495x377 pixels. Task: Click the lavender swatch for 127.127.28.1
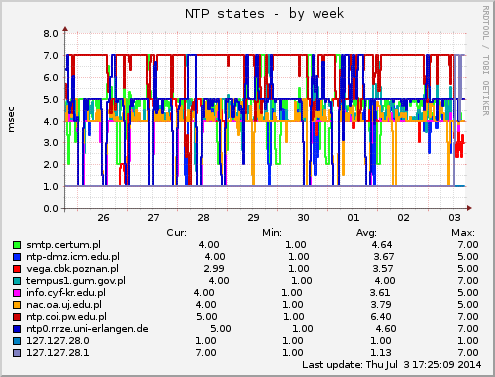point(17,353)
